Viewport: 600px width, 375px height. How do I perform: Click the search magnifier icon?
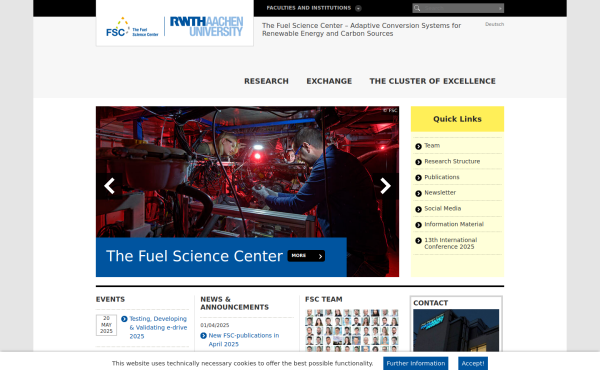click(x=417, y=8)
